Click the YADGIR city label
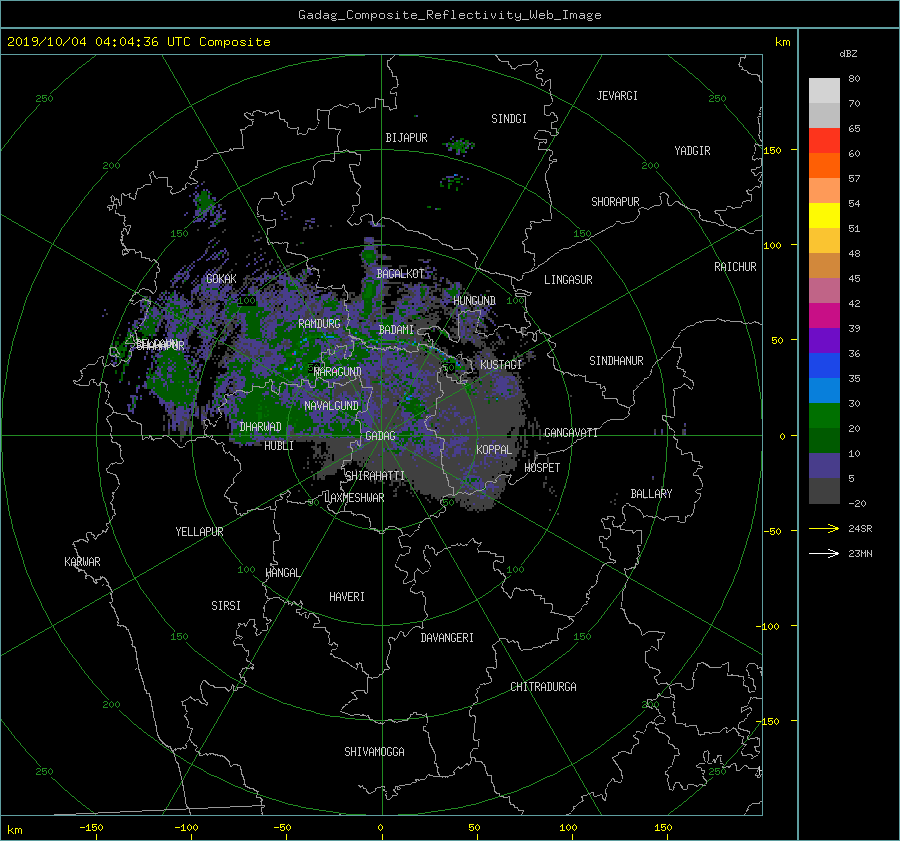 [692, 151]
